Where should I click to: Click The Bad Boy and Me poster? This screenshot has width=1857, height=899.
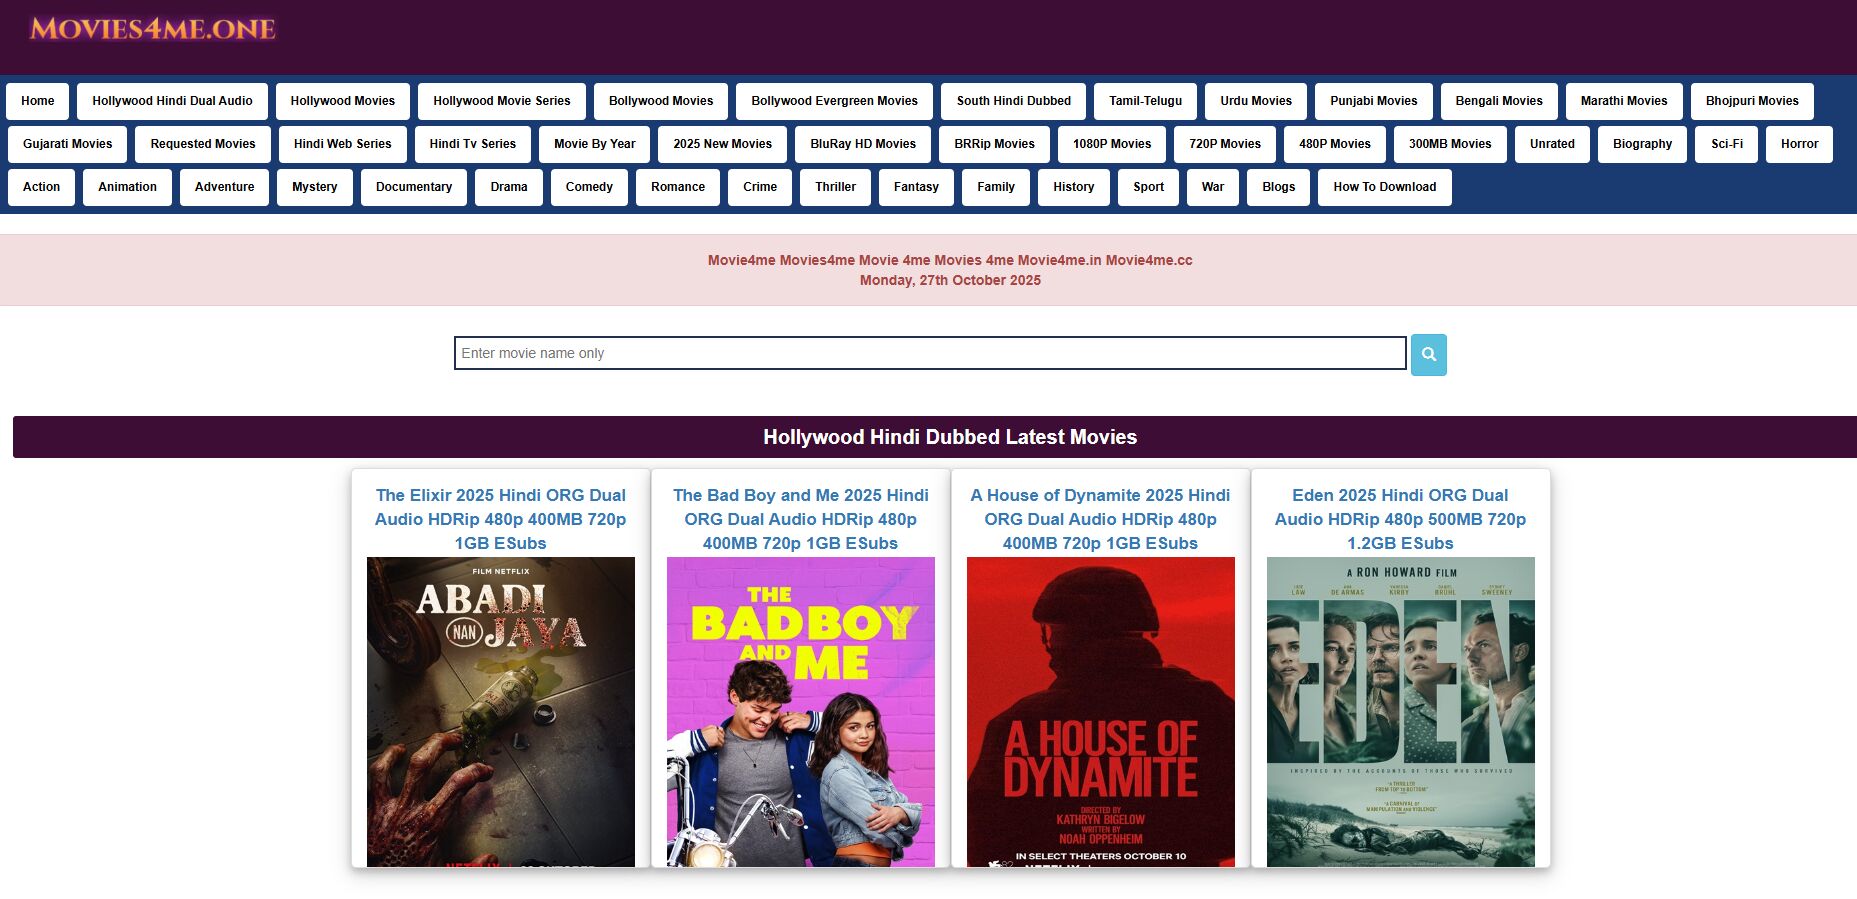pyautogui.click(x=801, y=712)
